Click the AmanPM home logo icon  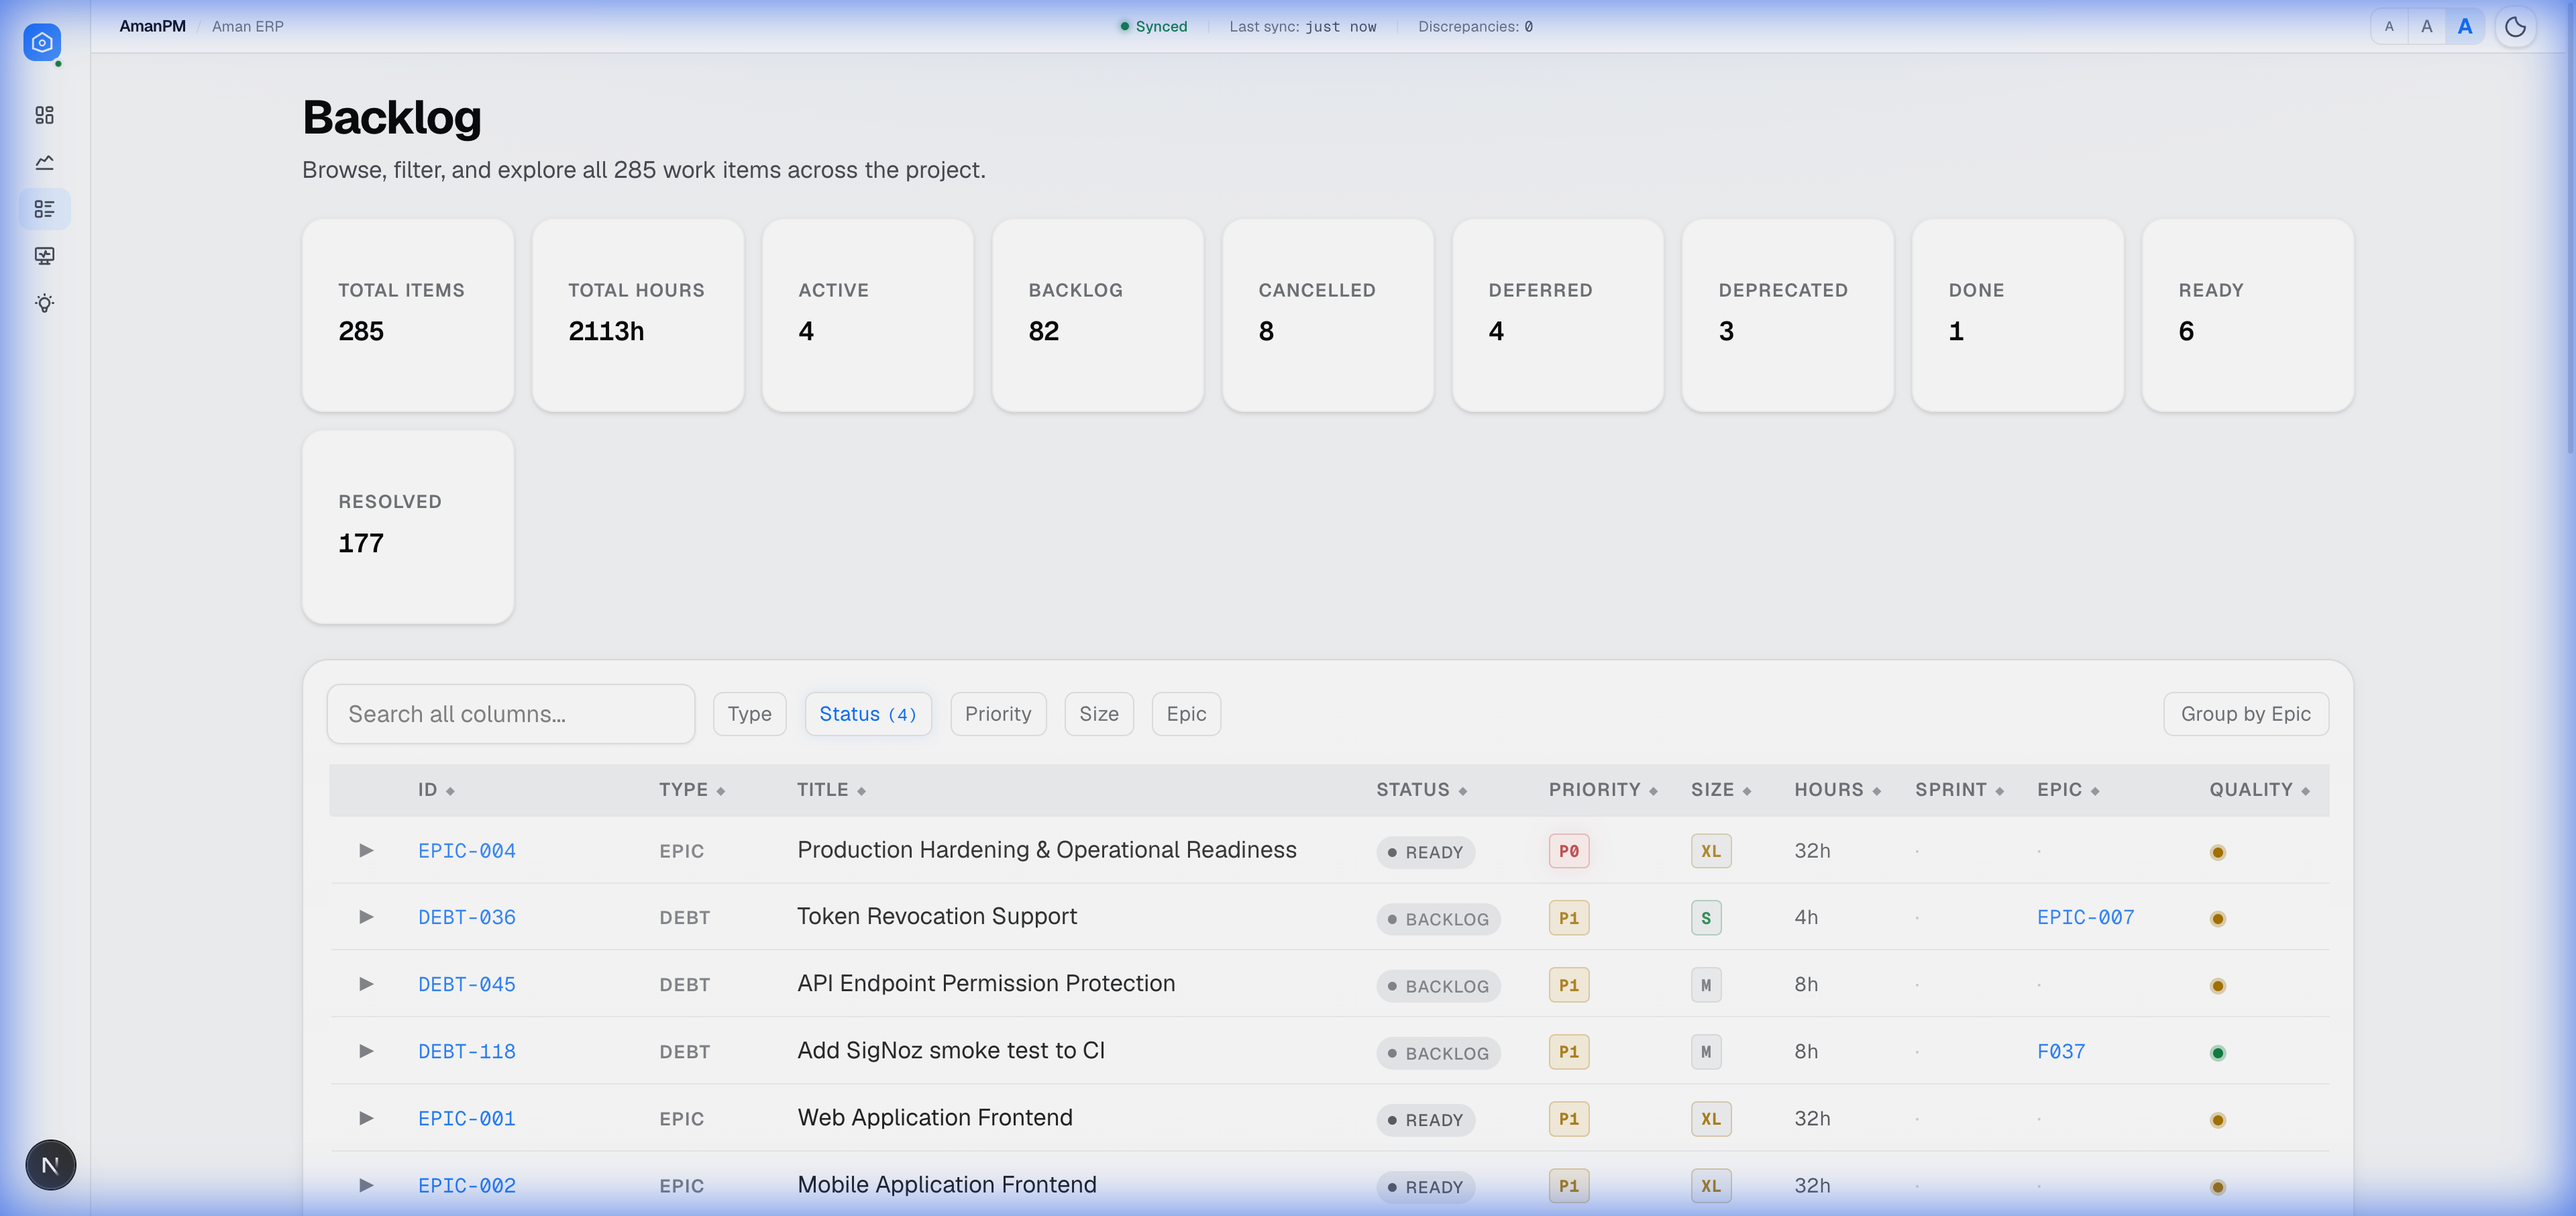(x=42, y=42)
